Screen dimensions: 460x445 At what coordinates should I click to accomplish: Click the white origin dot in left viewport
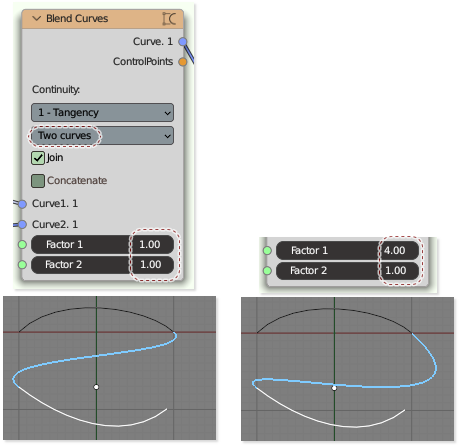(x=96, y=387)
